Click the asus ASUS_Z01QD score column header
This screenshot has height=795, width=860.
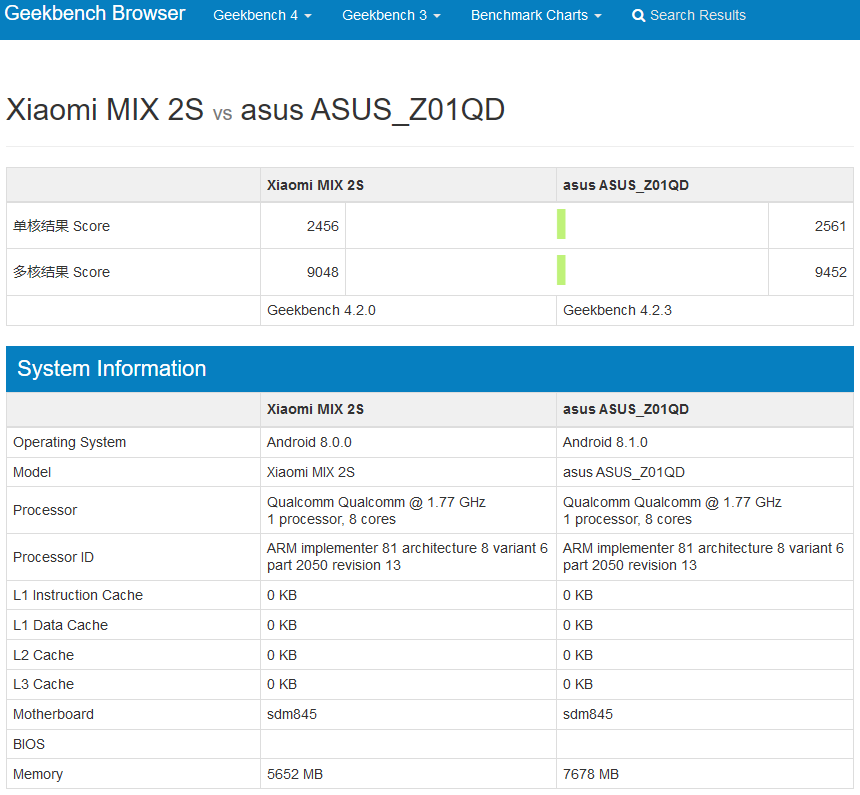[625, 185]
